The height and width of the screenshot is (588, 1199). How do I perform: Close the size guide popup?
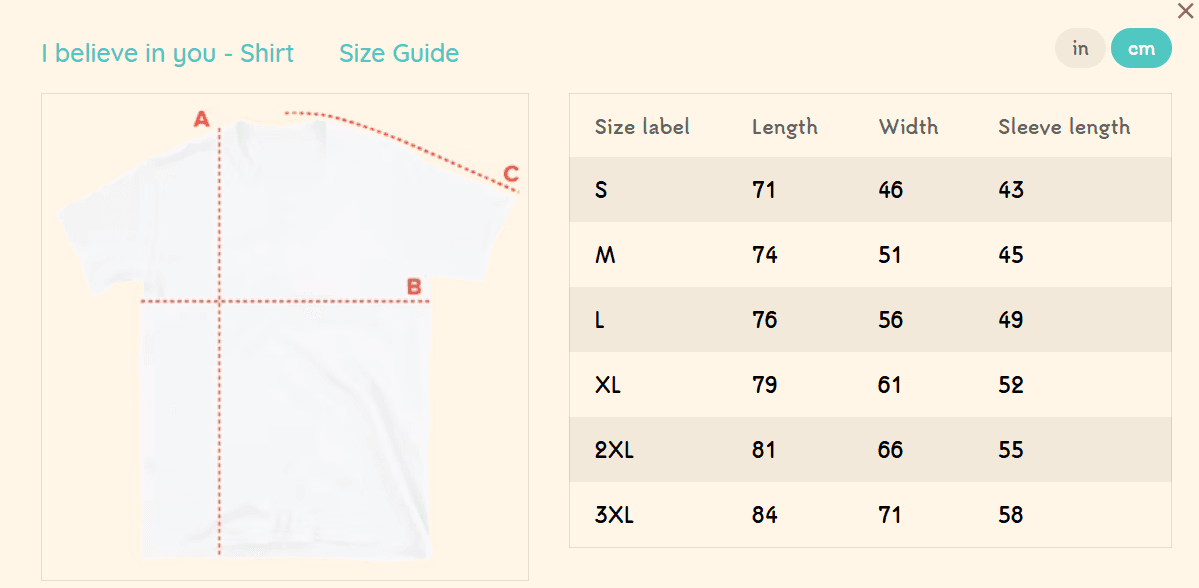1185,11
